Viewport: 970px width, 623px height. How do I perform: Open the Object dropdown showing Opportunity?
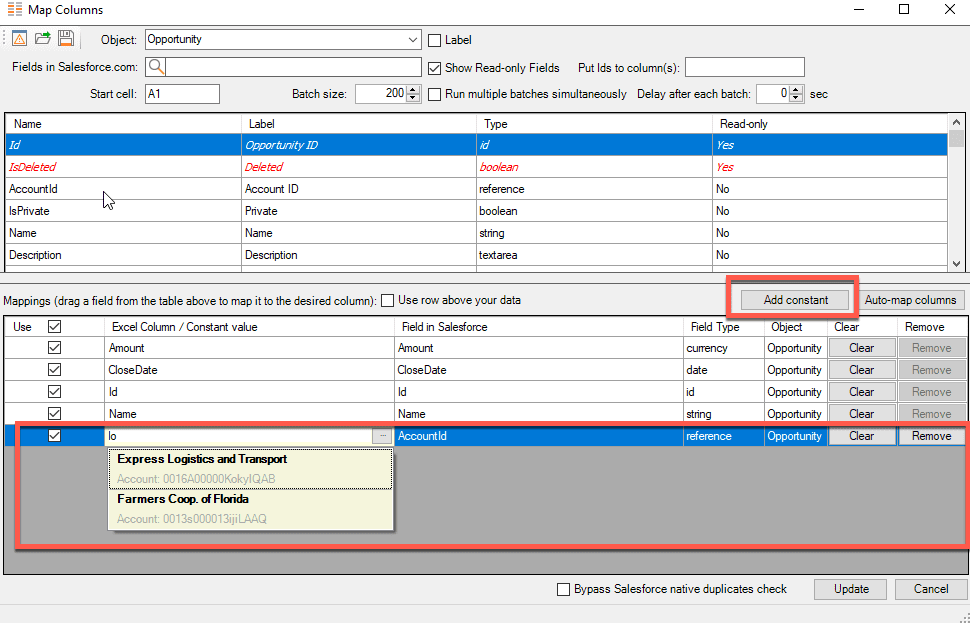(x=413, y=40)
